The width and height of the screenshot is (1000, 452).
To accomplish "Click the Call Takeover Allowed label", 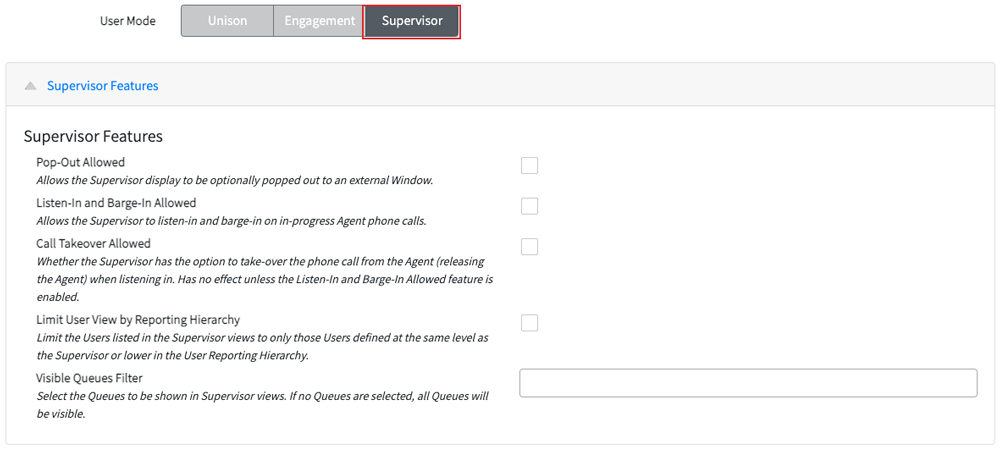I will coord(94,243).
